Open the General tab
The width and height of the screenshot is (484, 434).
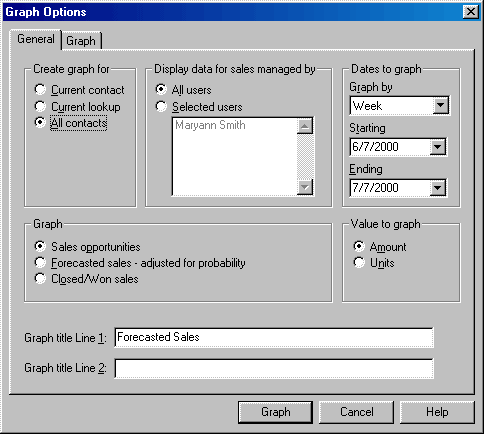tap(36, 39)
